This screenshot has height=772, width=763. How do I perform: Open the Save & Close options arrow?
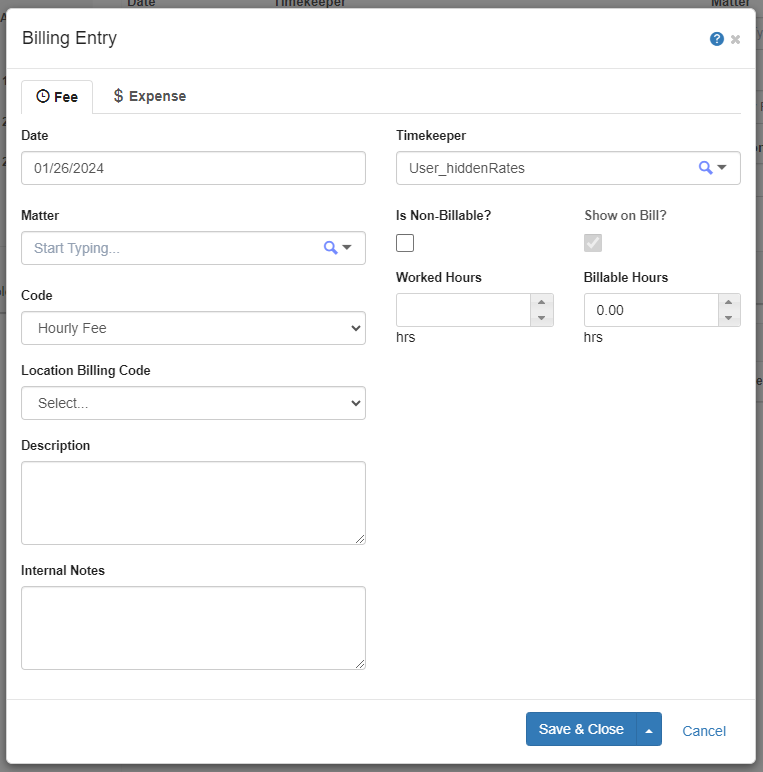pos(649,729)
